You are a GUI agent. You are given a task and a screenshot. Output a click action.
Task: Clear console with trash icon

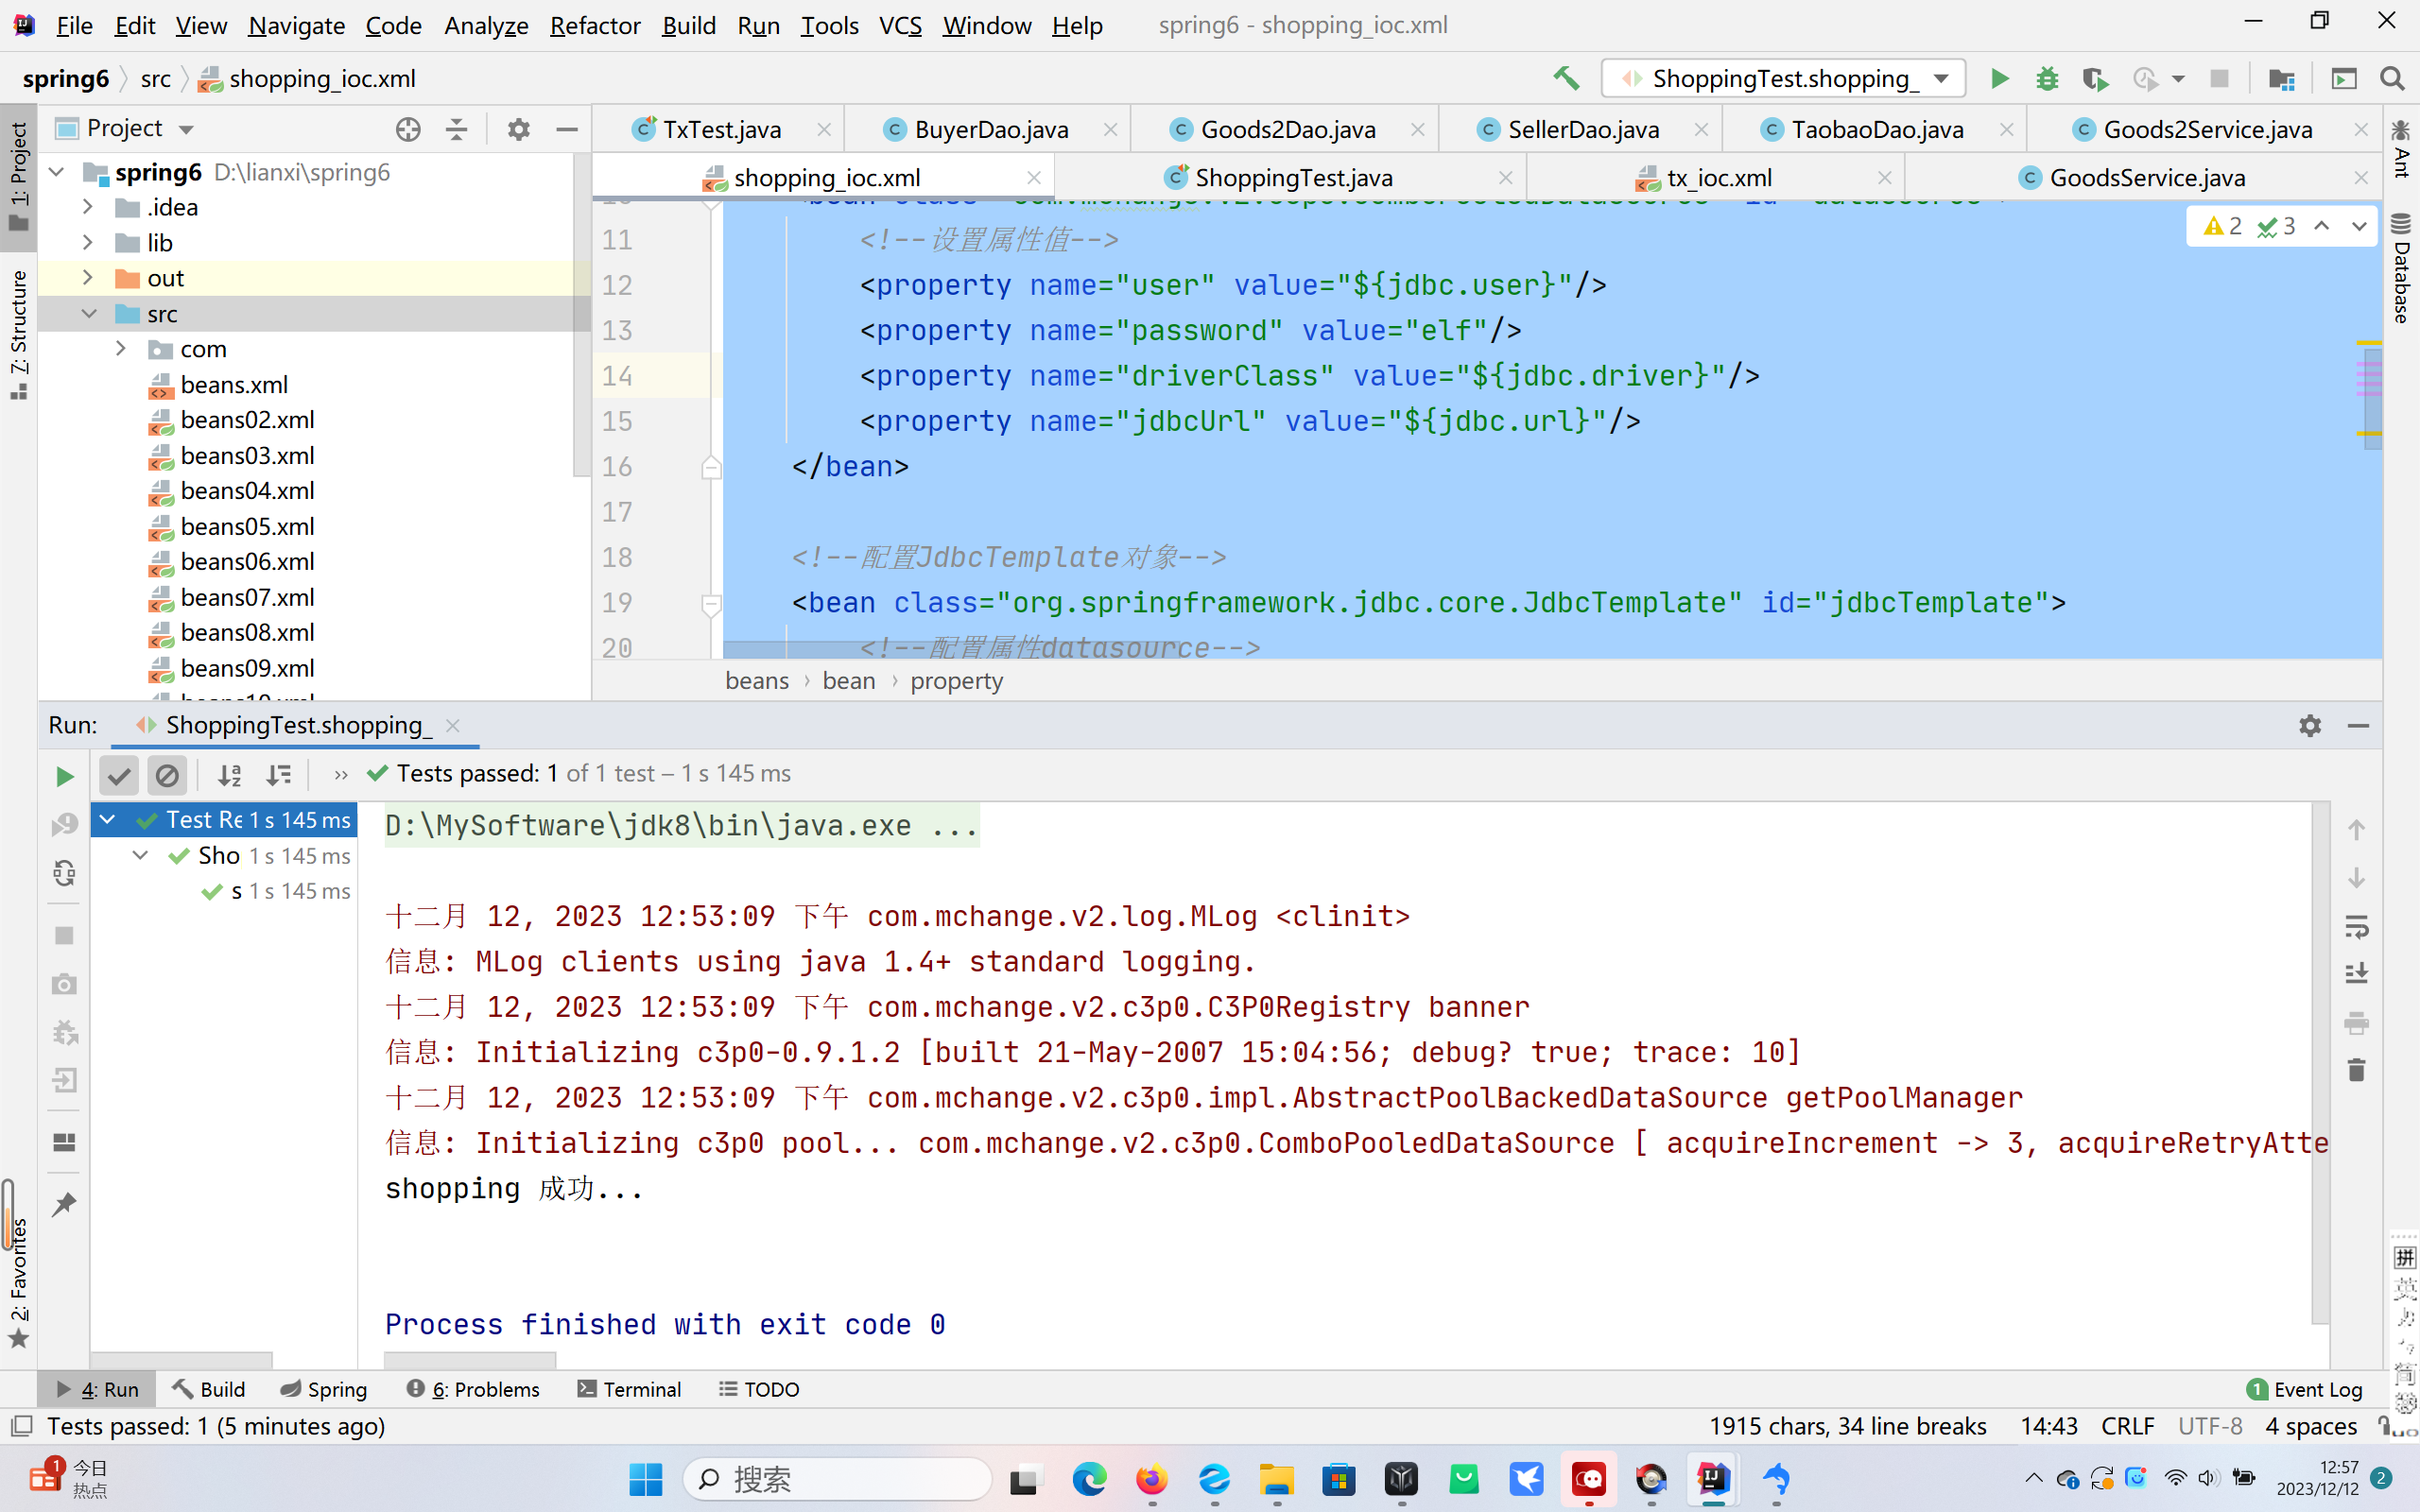(2356, 1070)
